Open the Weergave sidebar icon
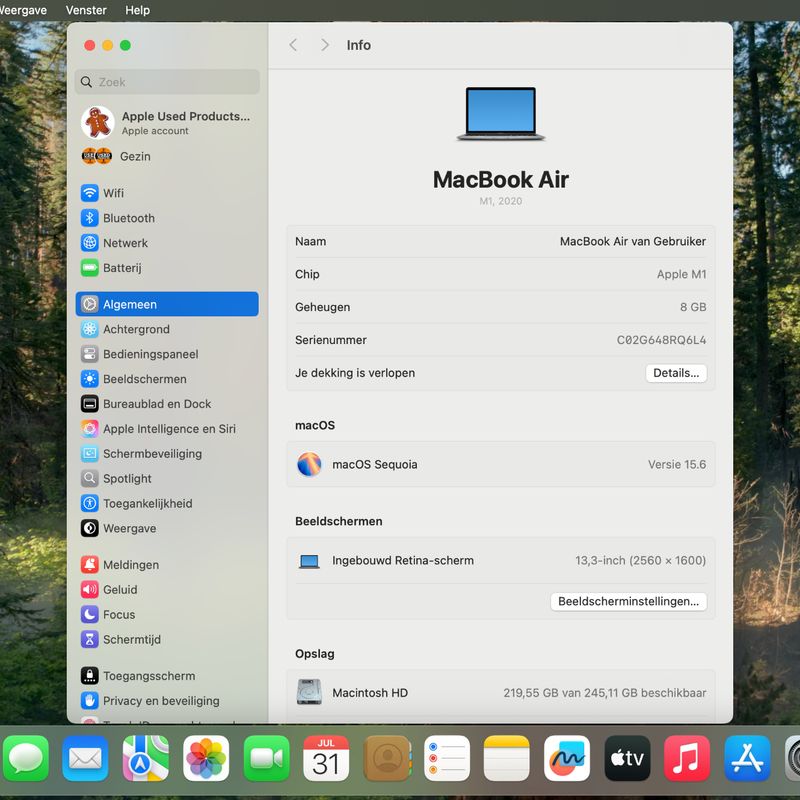The width and height of the screenshot is (800, 800). click(90, 529)
